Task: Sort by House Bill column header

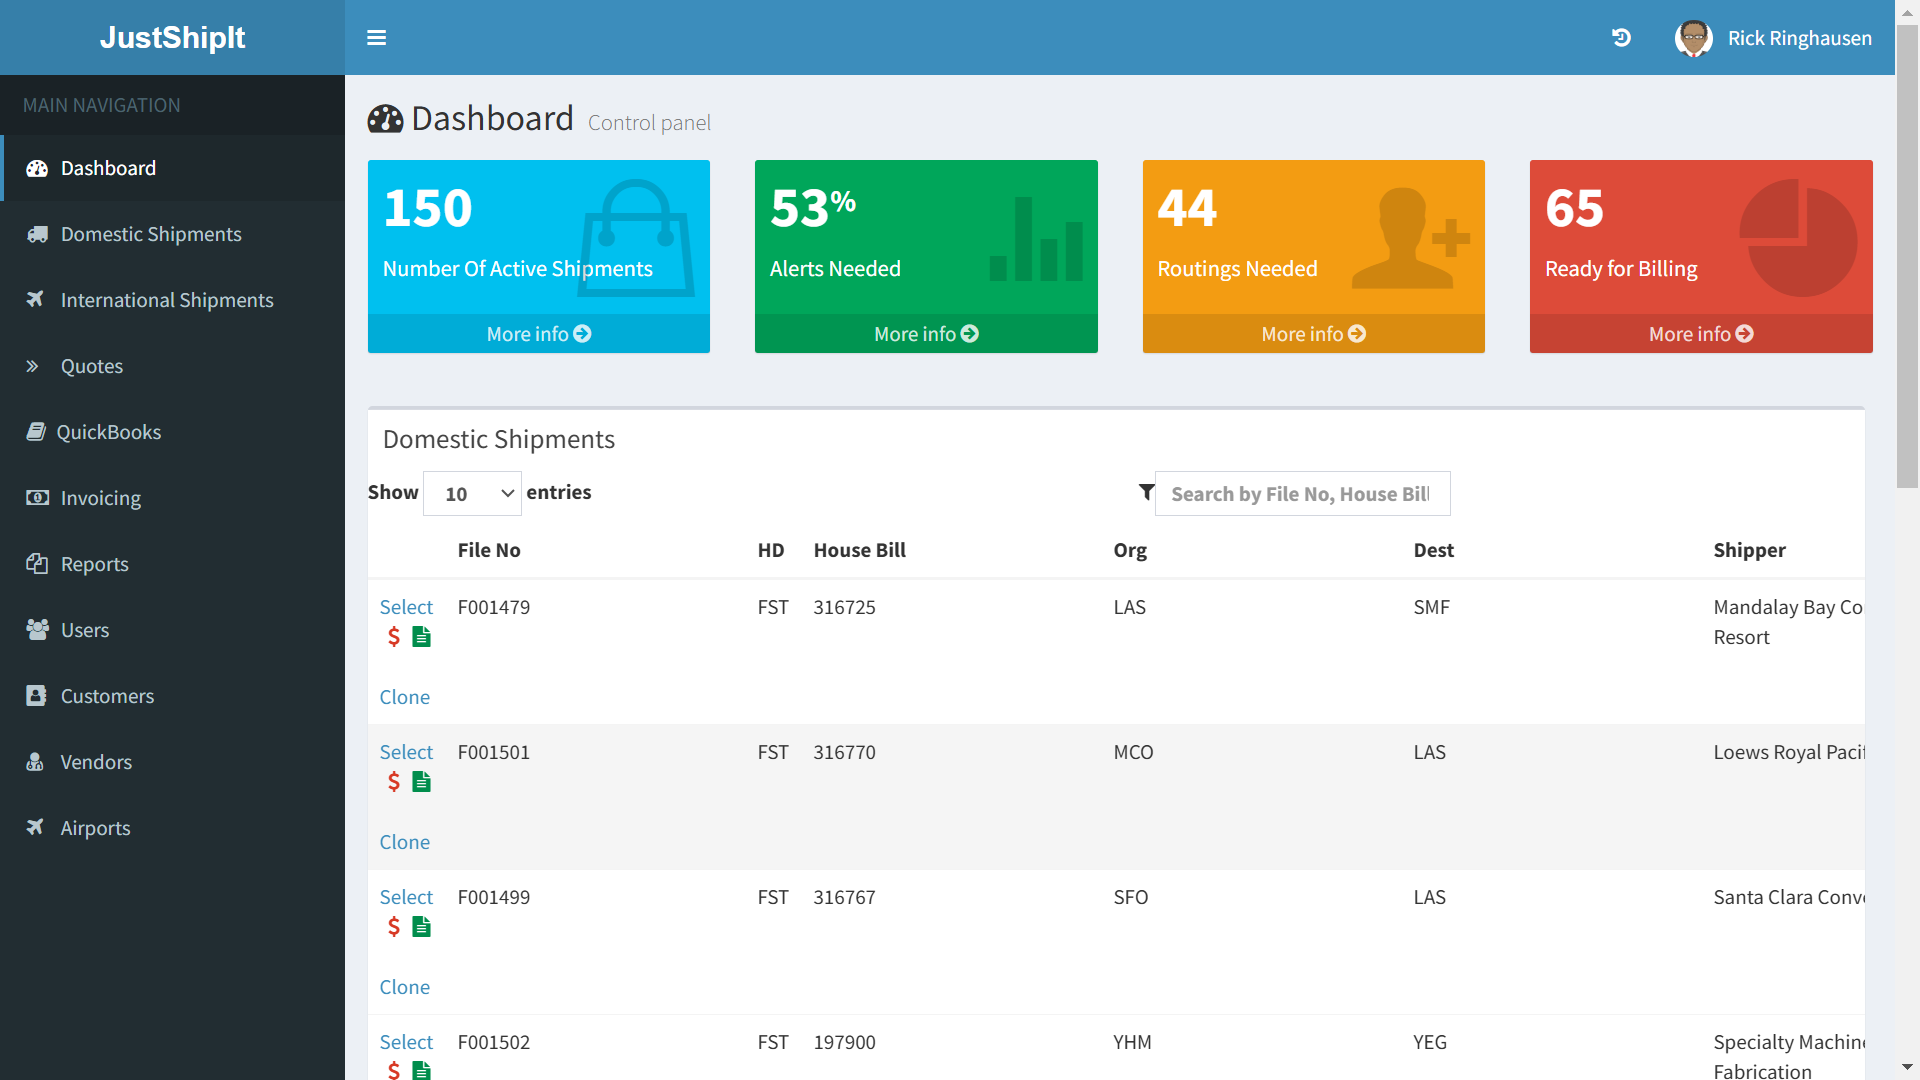Action: (860, 550)
